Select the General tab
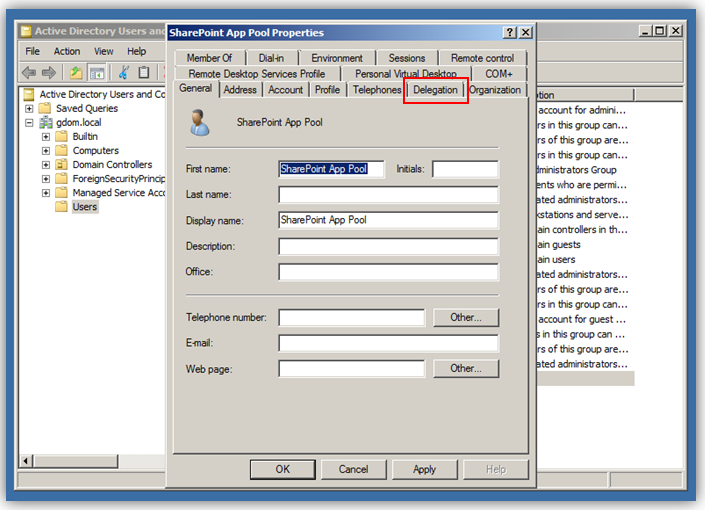The width and height of the screenshot is (705, 510). (196, 88)
